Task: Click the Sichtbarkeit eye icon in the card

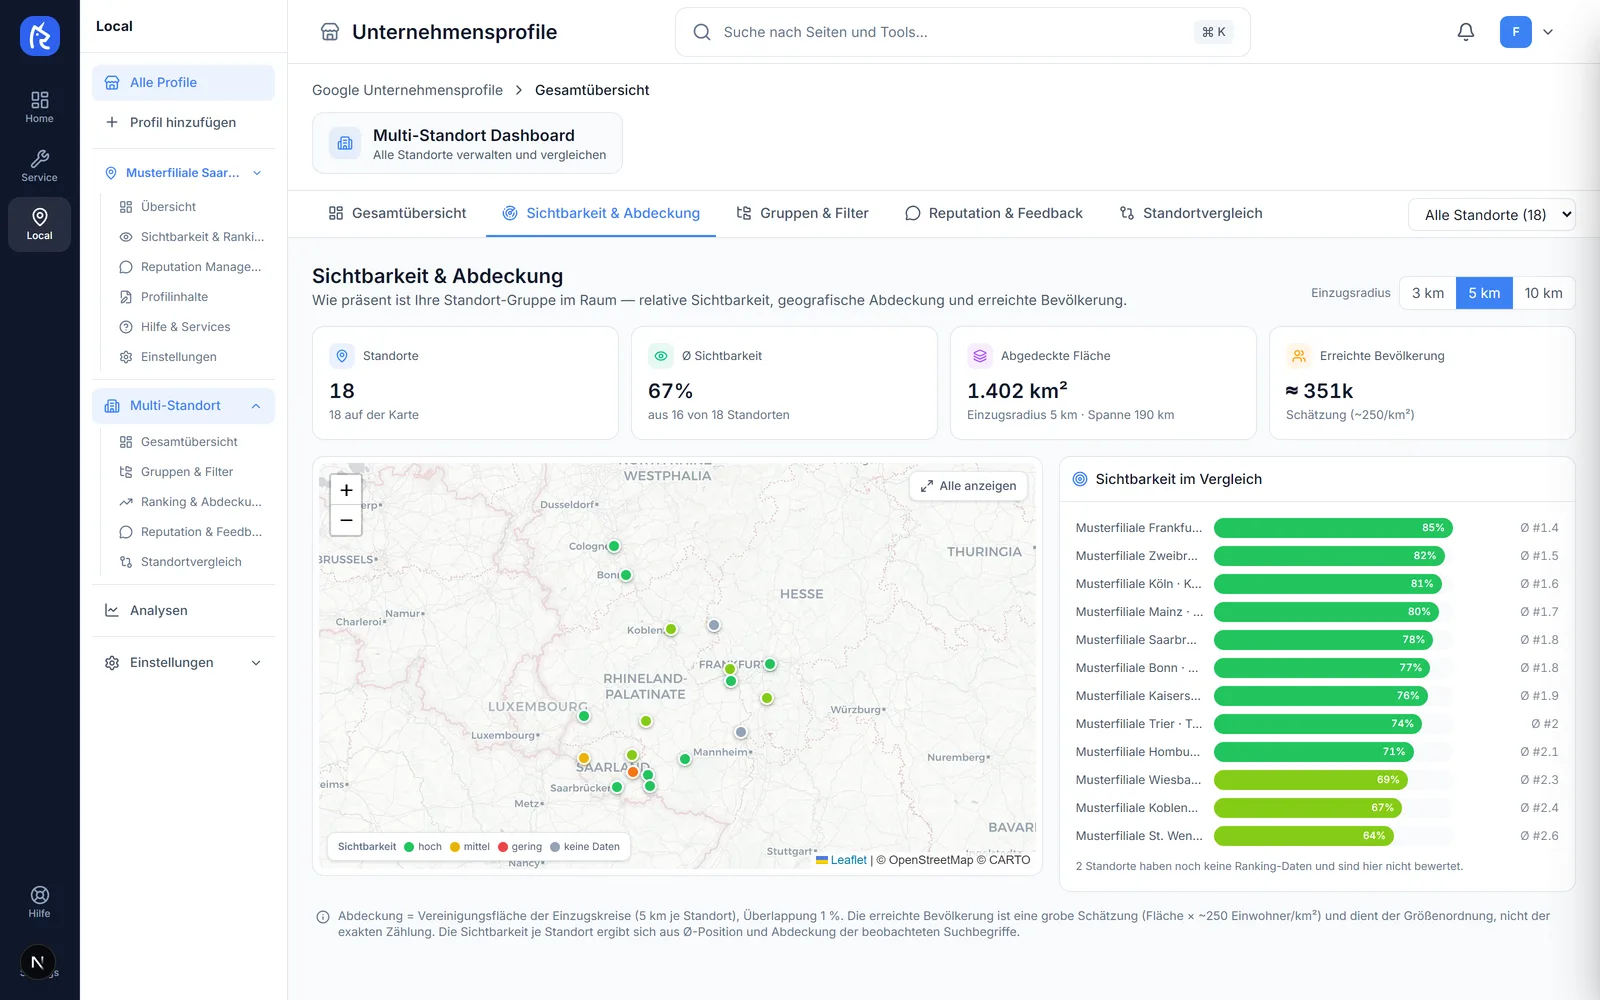Action: 661,356
